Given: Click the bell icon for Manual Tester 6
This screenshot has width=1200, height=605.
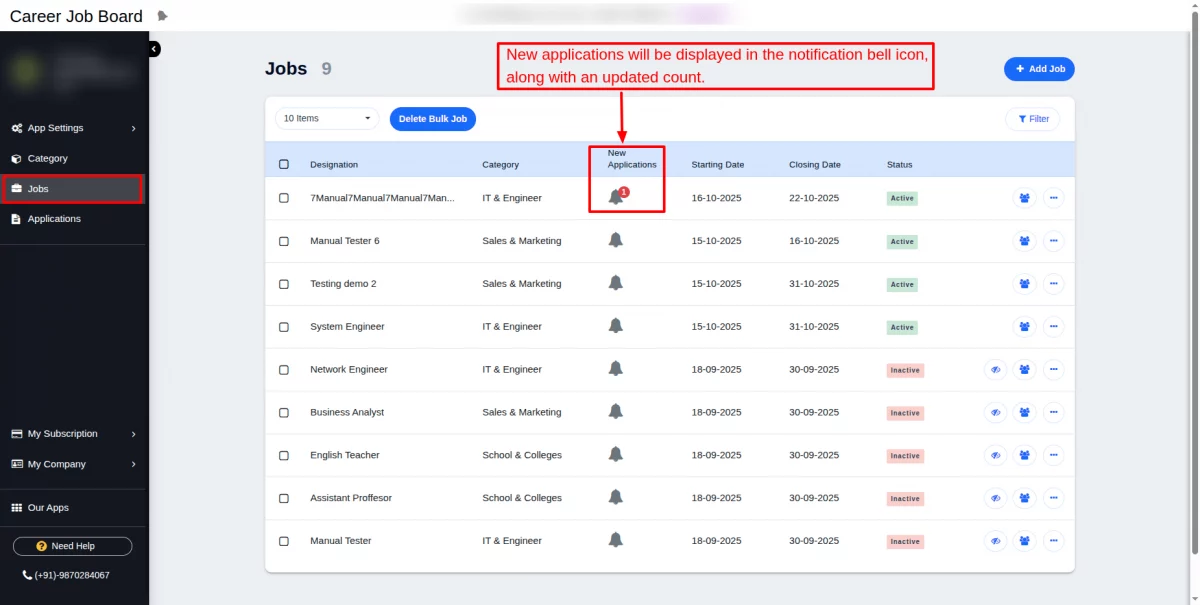Looking at the screenshot, I should pyautogui.click(x=616, y=240).
